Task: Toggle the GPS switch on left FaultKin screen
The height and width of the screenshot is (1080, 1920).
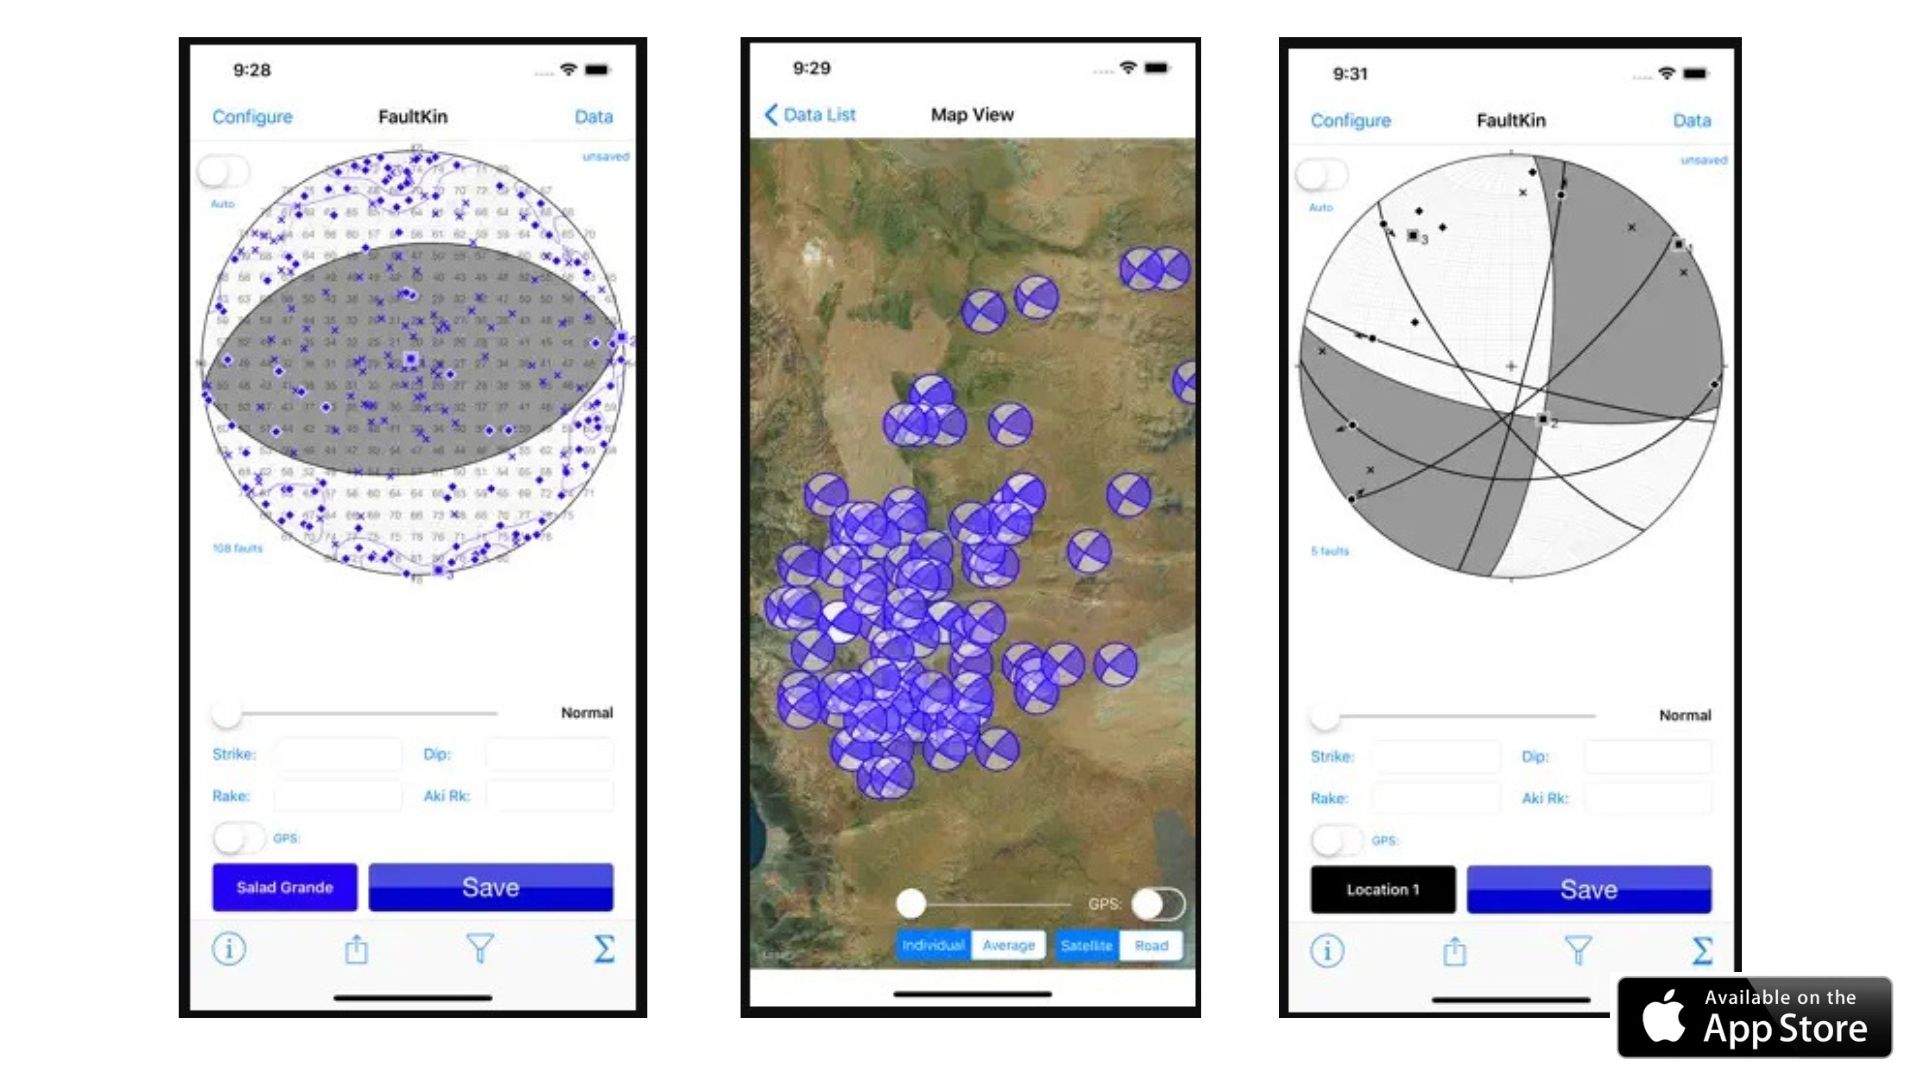Action: coord(237,839)
